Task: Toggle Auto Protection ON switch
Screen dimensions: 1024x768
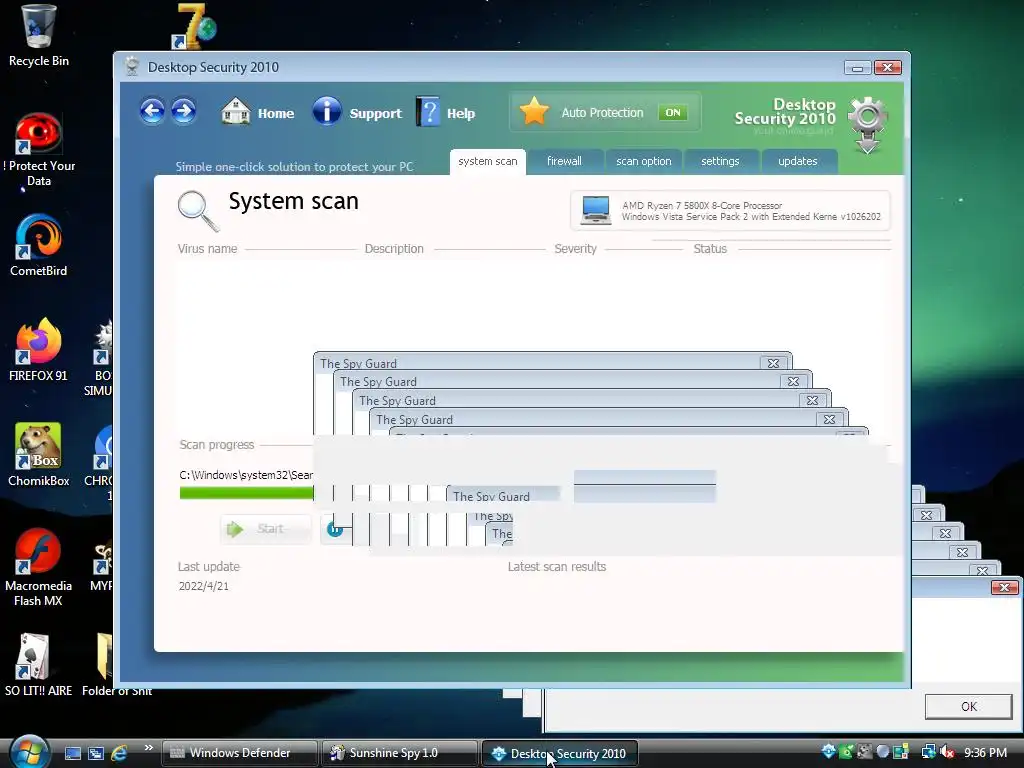Action: click(x=672, y=112)
